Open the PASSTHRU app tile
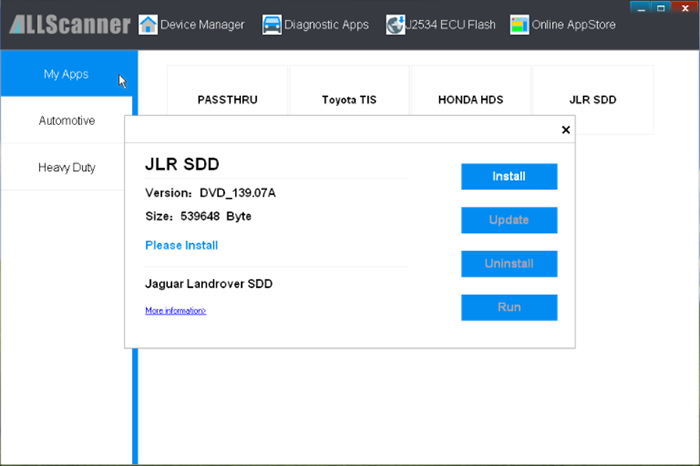The image size is (700, 466). (227, 100)
